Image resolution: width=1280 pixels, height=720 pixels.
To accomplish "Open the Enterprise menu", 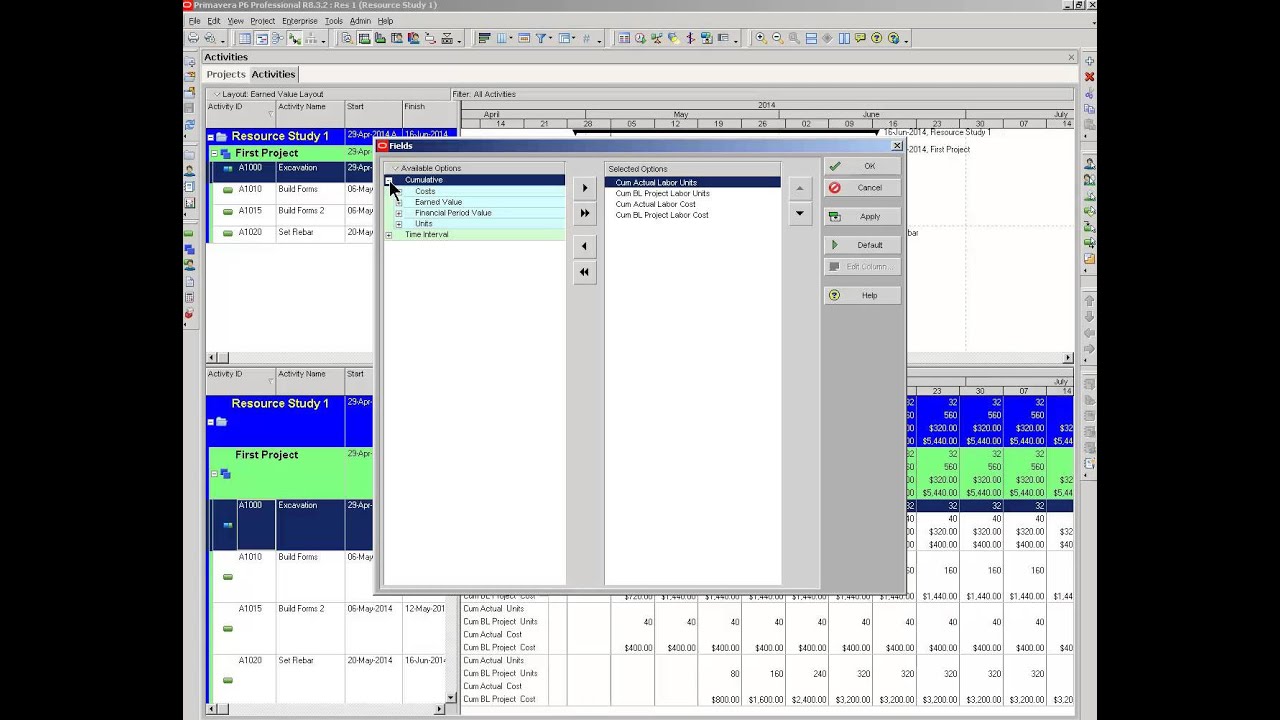I will click(299, 21).
